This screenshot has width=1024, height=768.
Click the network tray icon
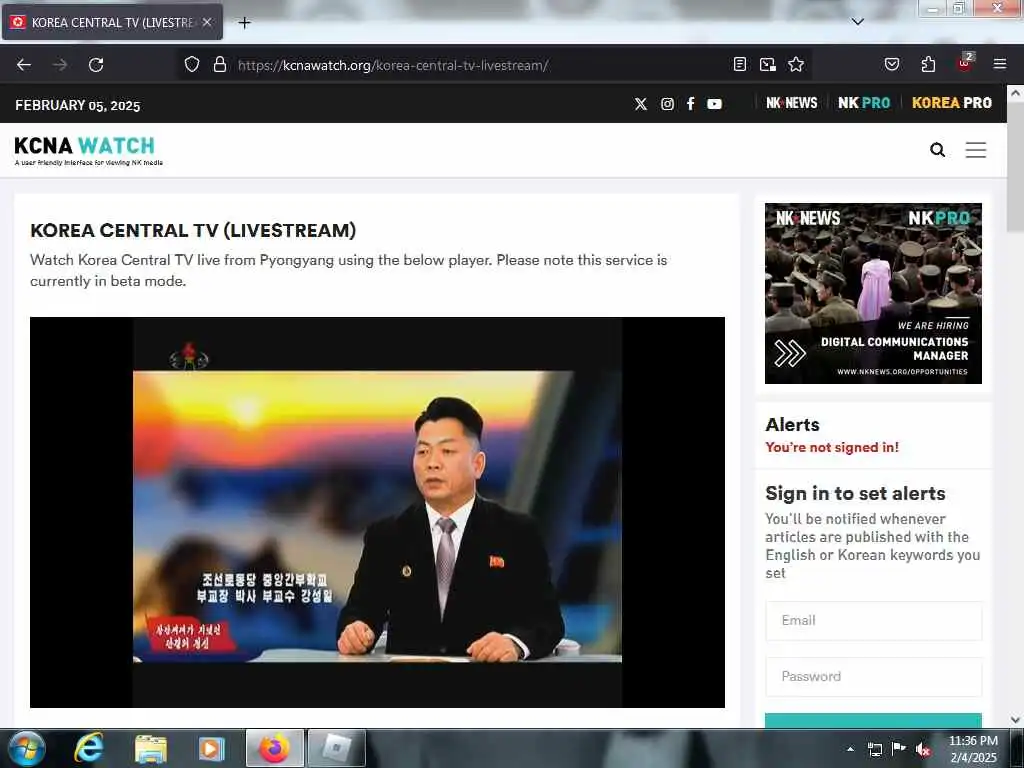click(x=875, y=749)
